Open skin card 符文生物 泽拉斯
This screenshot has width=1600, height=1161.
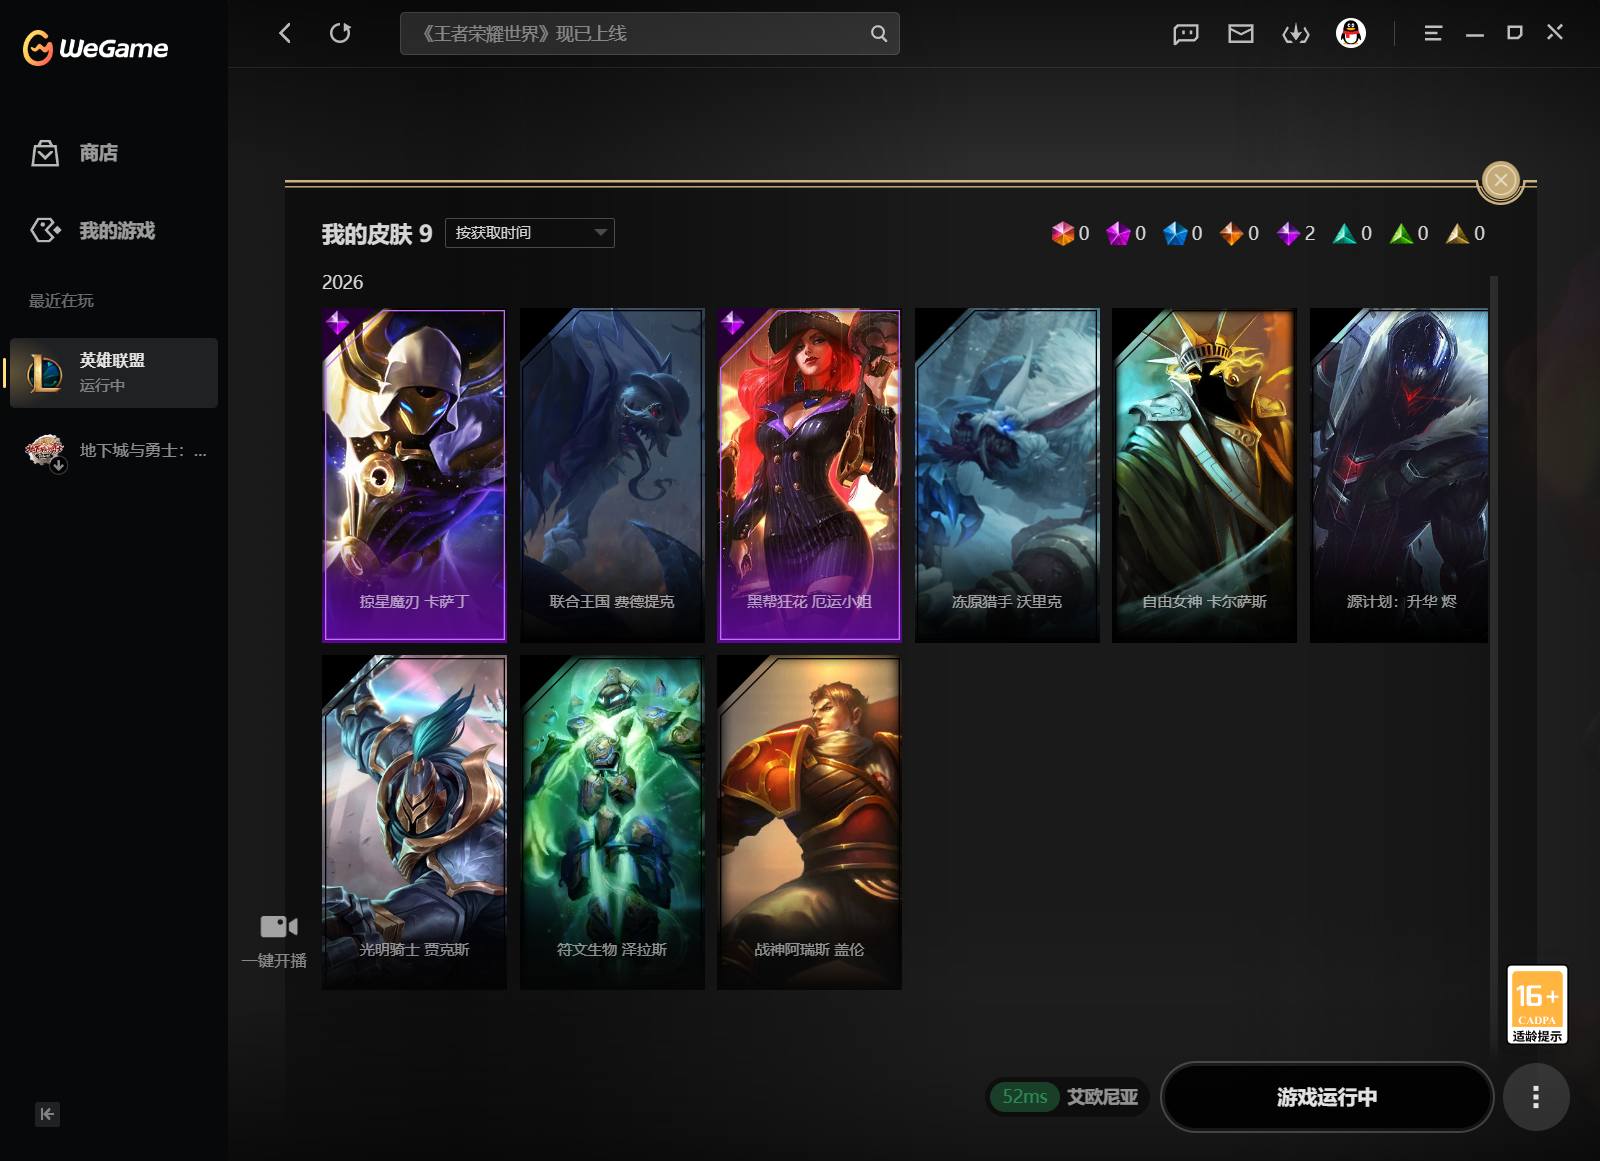[612, 823]
